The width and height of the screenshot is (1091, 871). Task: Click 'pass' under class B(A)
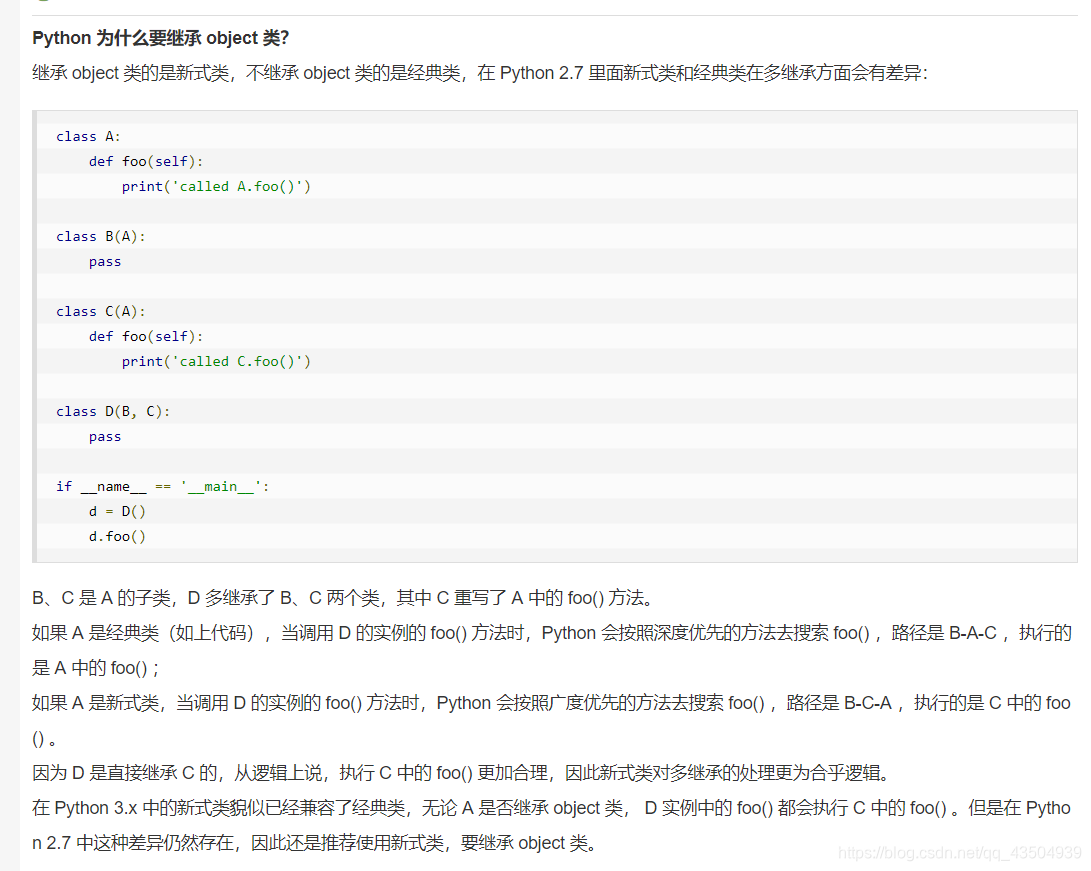105,262
